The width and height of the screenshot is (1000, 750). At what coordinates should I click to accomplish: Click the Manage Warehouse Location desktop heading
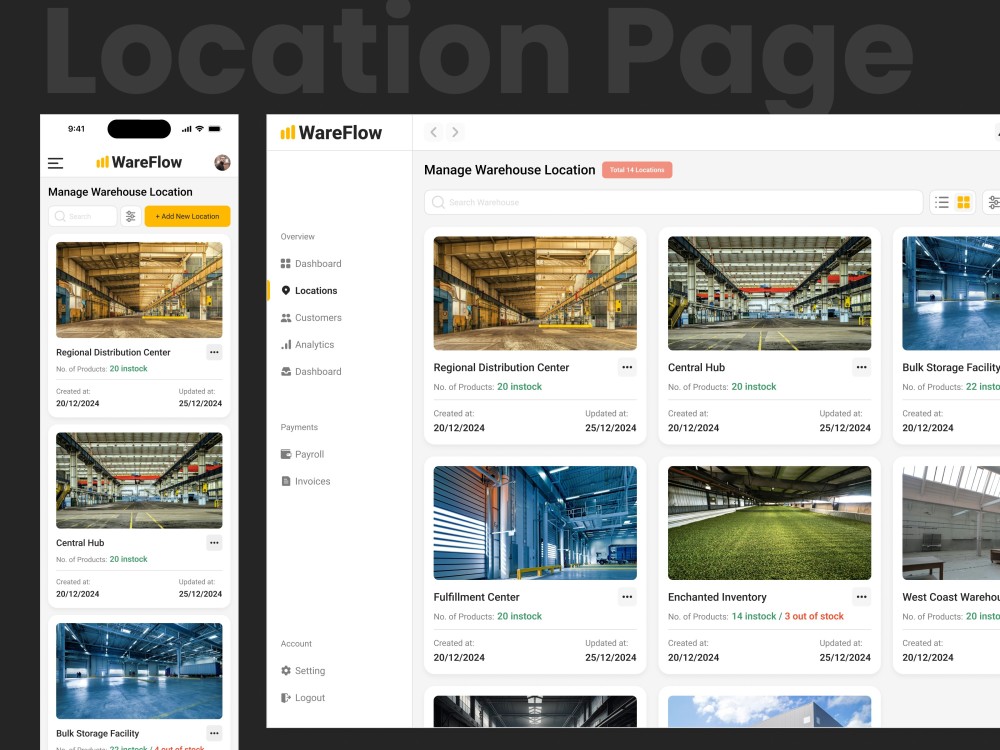point(510,170)
